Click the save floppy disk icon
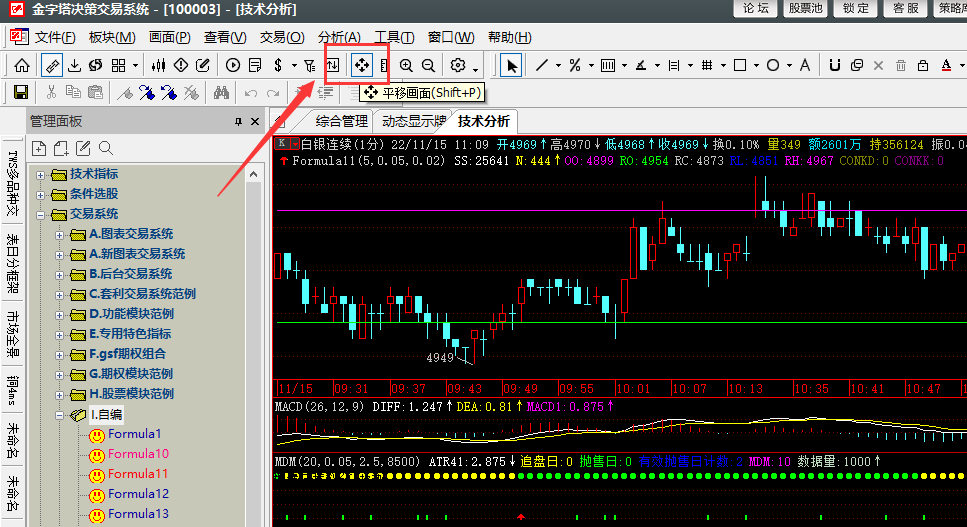Image resolution: width=967 pixels, height=527 pixels. (21, 92)
